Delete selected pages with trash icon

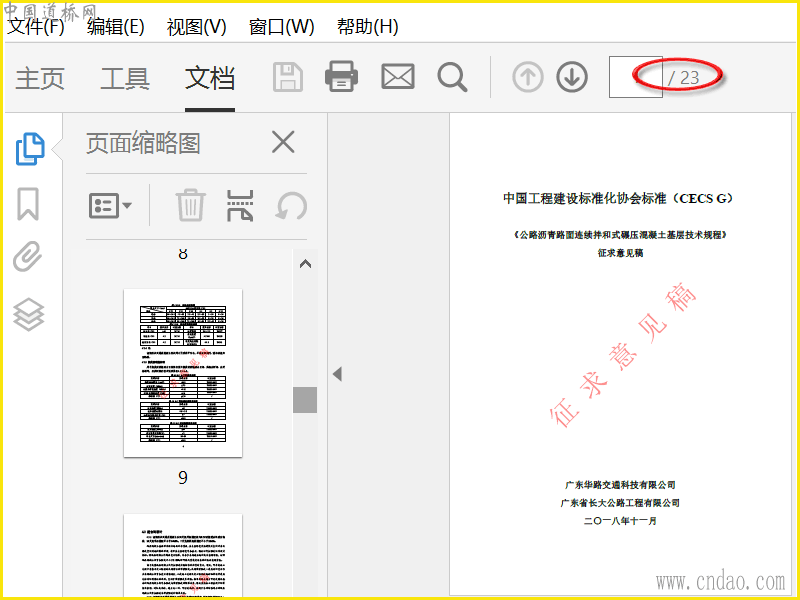pyautogui.click(x=191, y=206)
